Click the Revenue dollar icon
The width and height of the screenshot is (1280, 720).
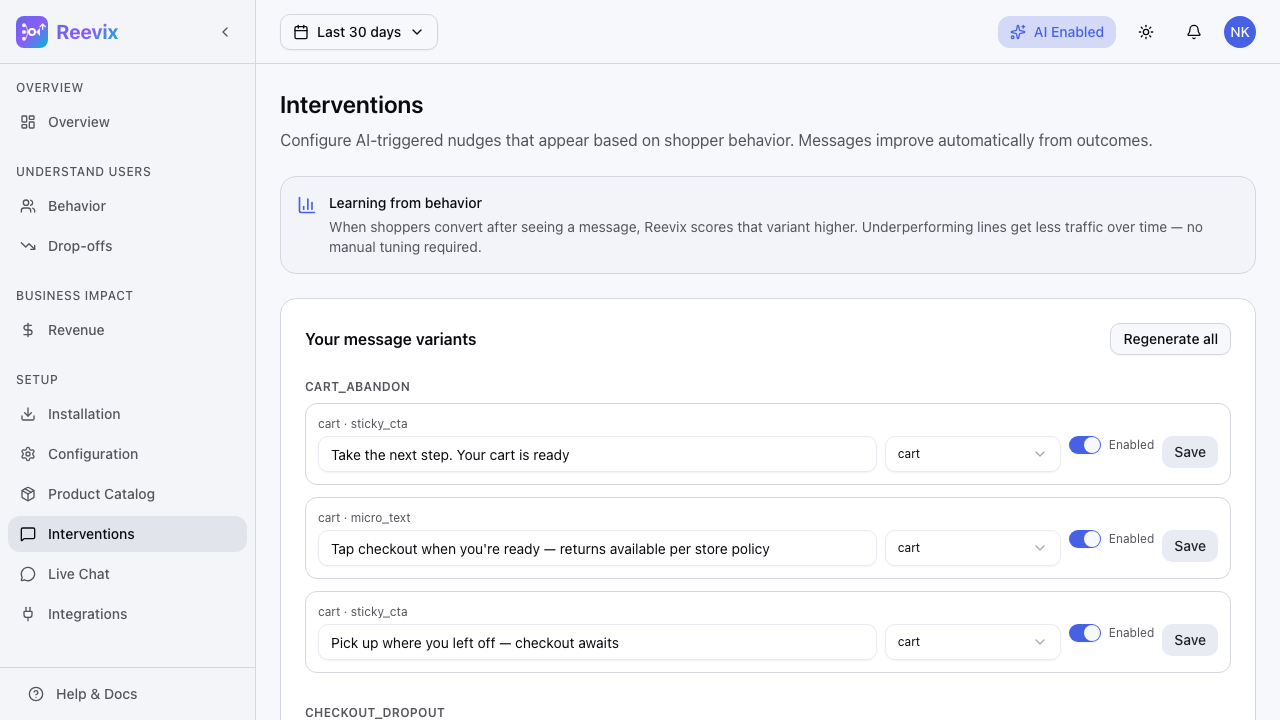coord(28,330)
